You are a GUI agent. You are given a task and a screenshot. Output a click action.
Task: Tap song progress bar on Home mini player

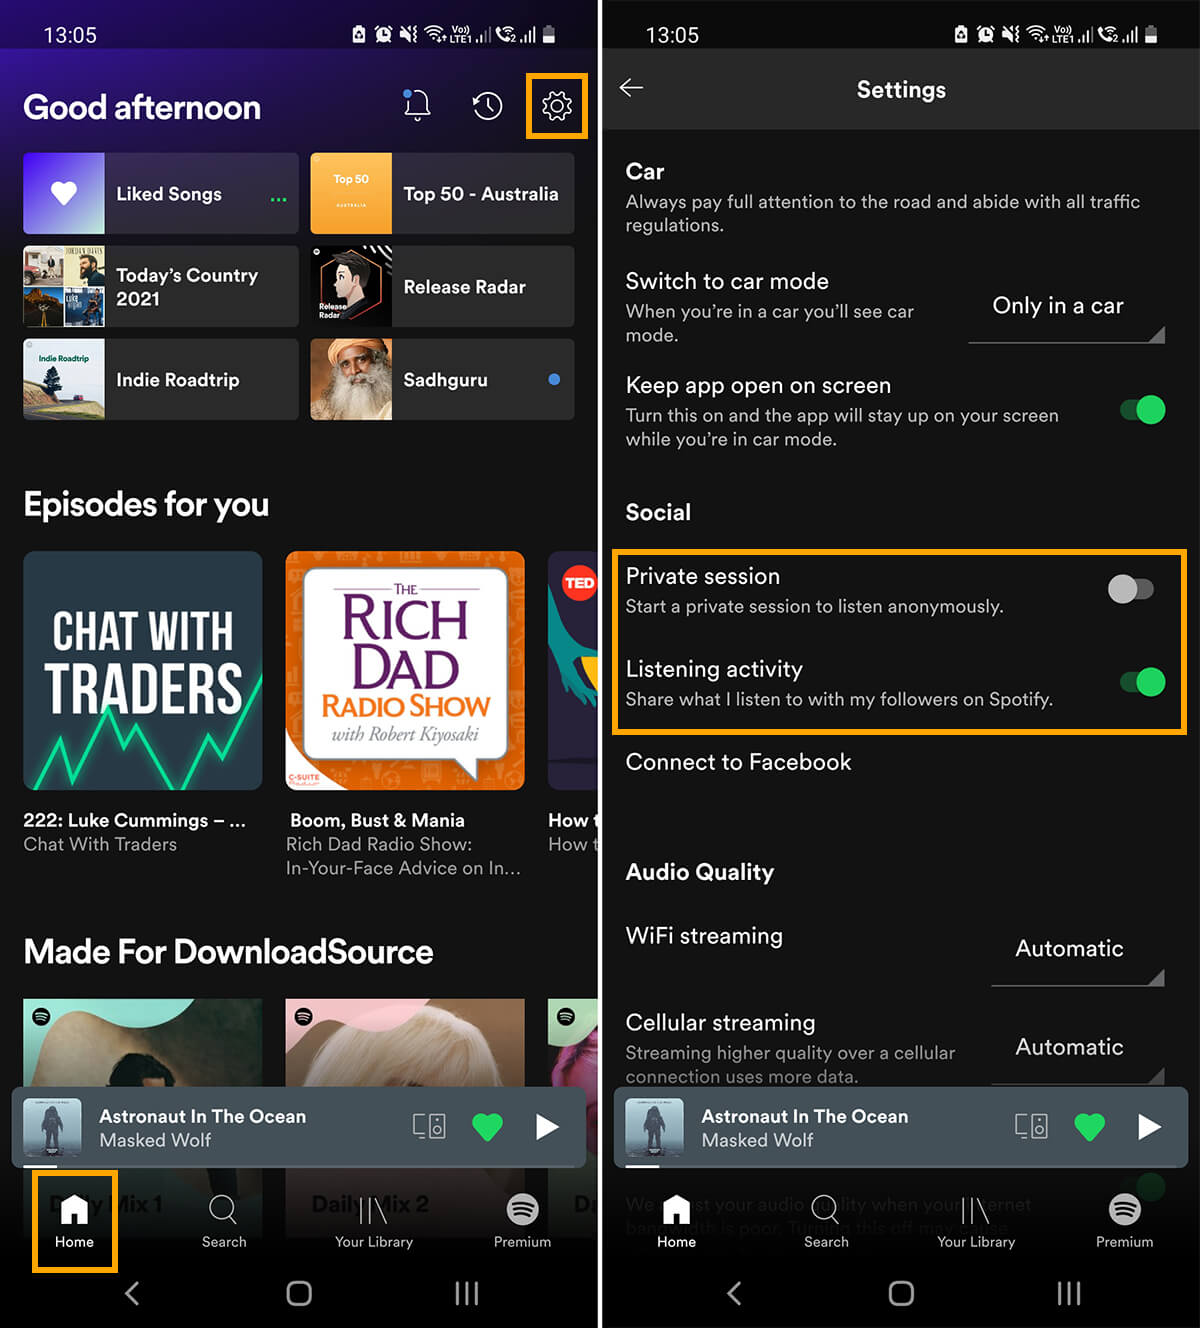click(298, 1166)
